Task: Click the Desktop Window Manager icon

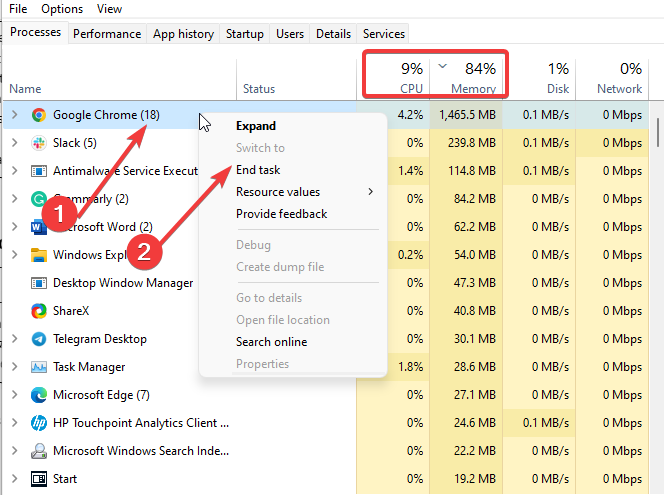Action: [x=39, y=283]
